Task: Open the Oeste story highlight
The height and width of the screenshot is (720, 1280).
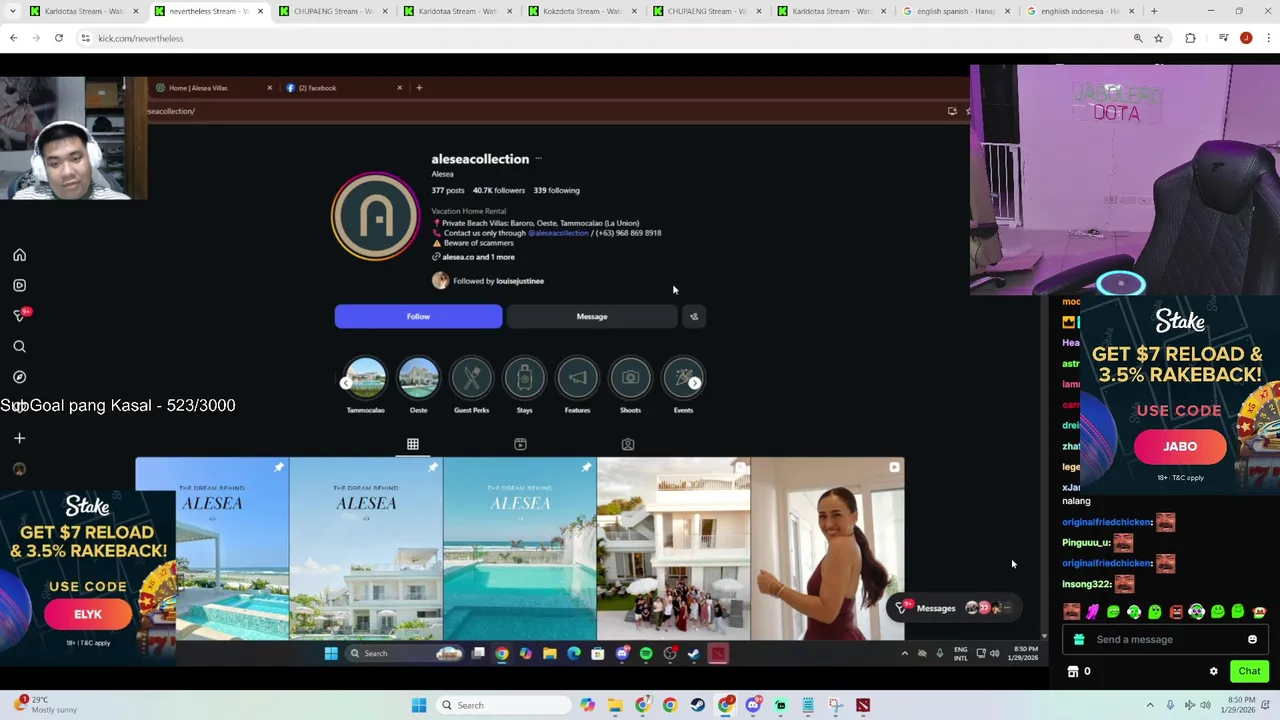Action: 418,378
